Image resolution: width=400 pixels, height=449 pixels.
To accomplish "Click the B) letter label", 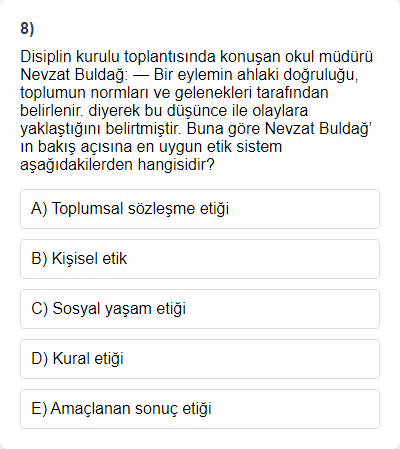I will (x=39, y=259).
